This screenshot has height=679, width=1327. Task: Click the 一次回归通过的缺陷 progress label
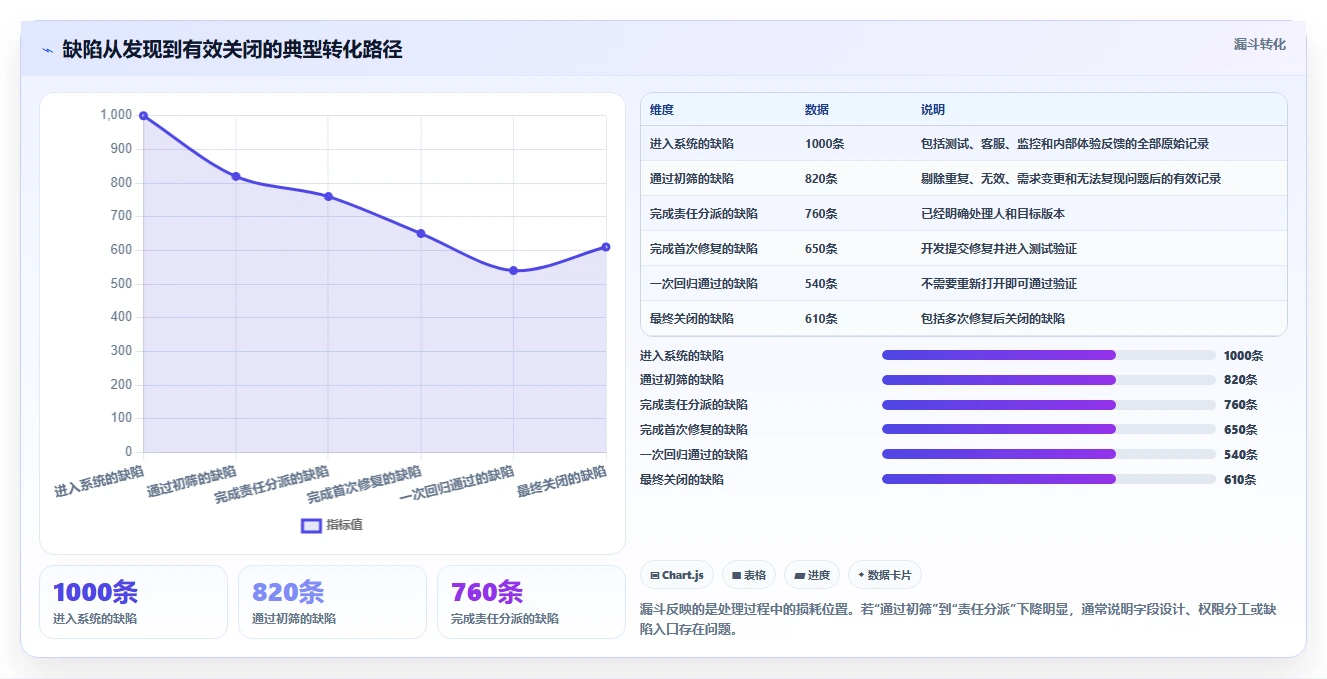click(694, 455)
